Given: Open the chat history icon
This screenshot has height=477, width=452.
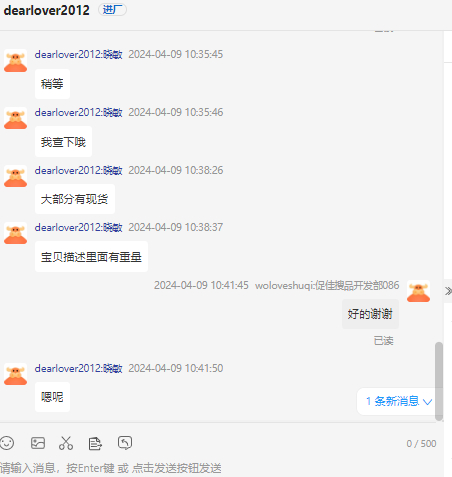Looking at the screenshot, I should coord(125,443).
